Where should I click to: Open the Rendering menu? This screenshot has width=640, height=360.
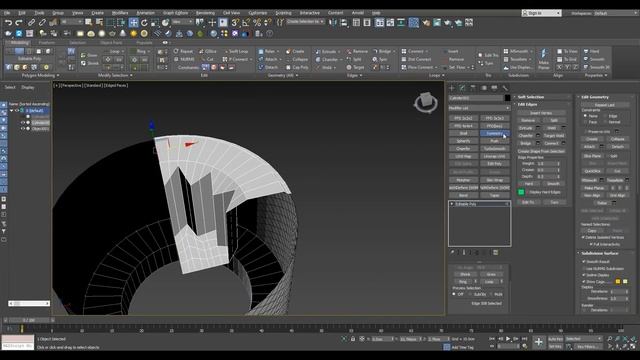pyautogui.click(x=205, y=13)
